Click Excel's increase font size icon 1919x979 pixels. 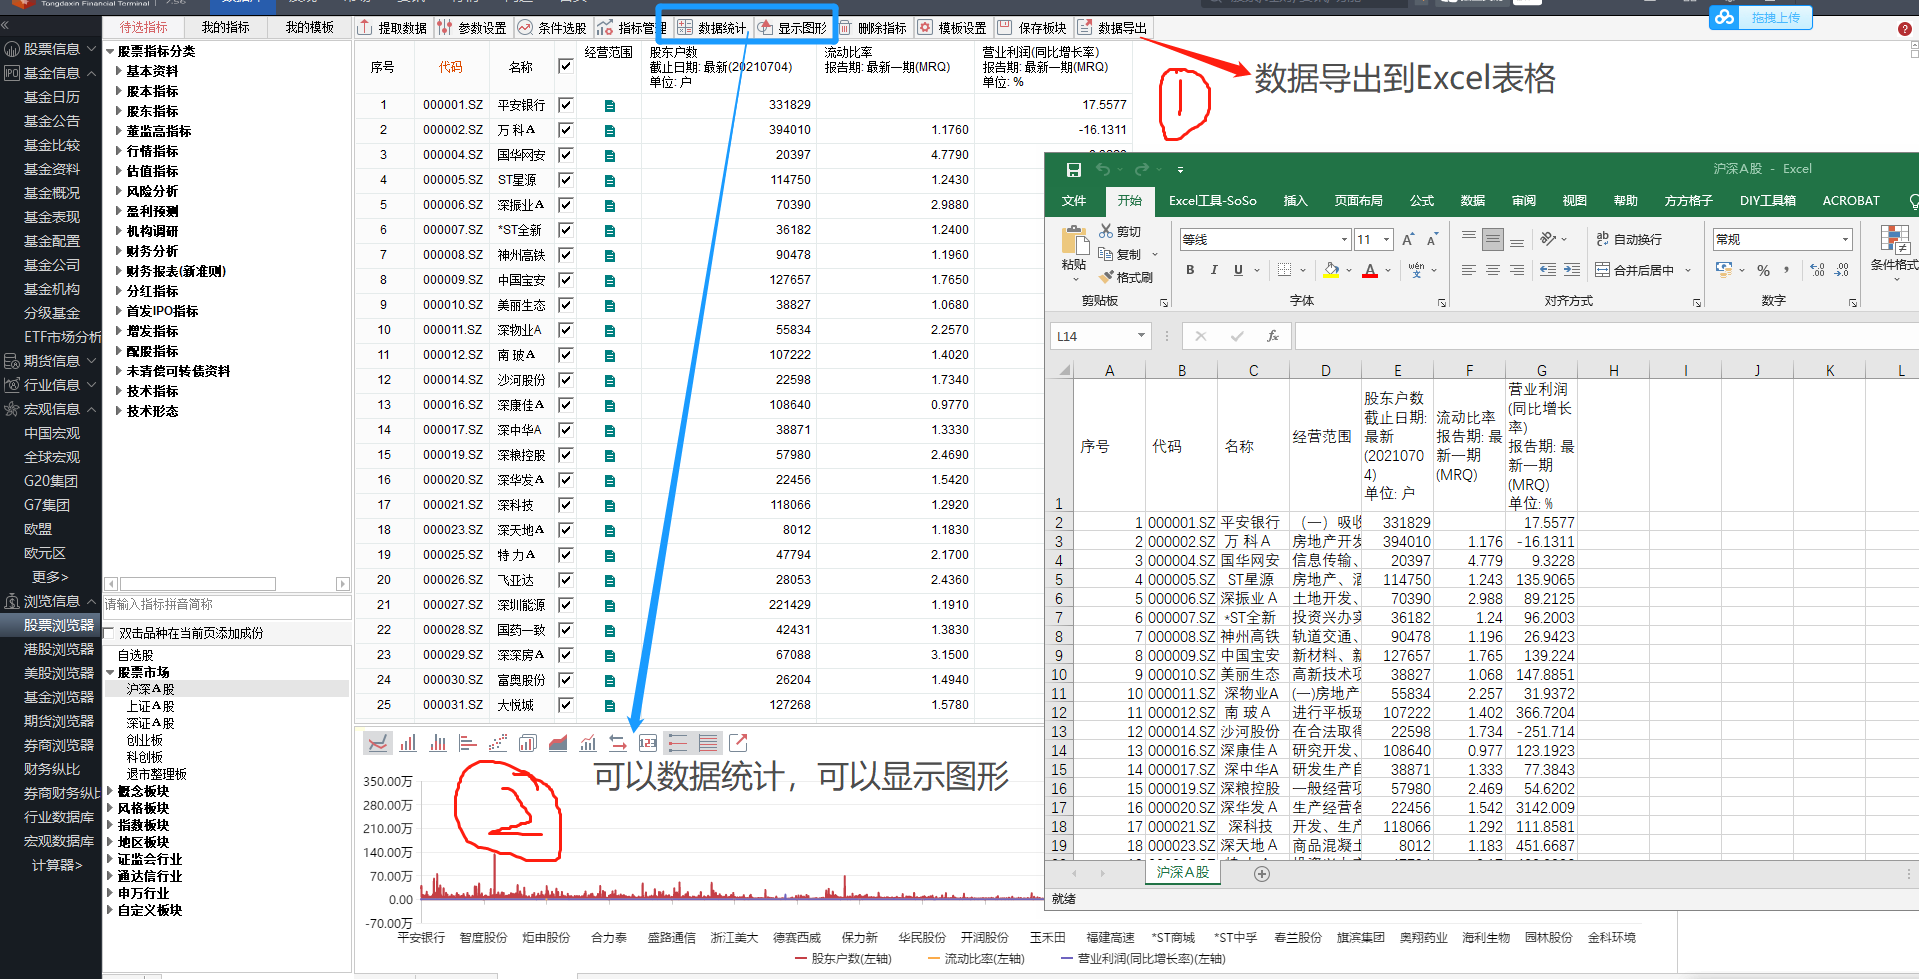1408,240
